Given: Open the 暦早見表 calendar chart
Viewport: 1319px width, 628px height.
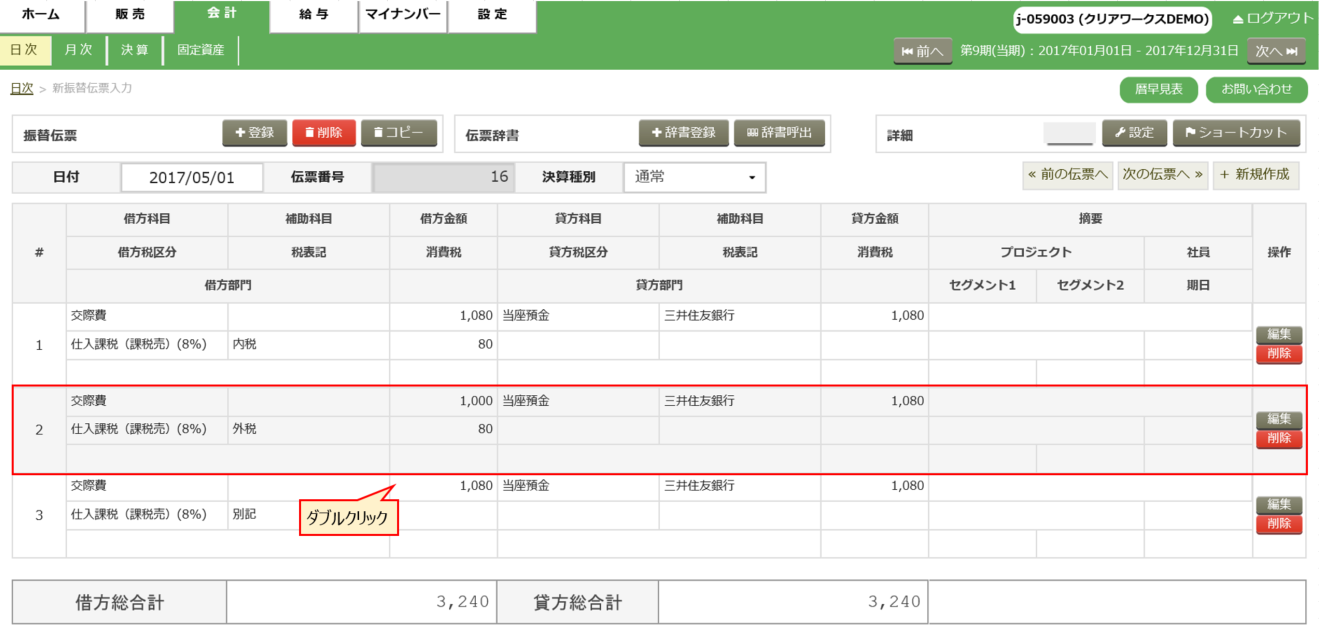Looking at the screenshot, I should click(1159, 89).
